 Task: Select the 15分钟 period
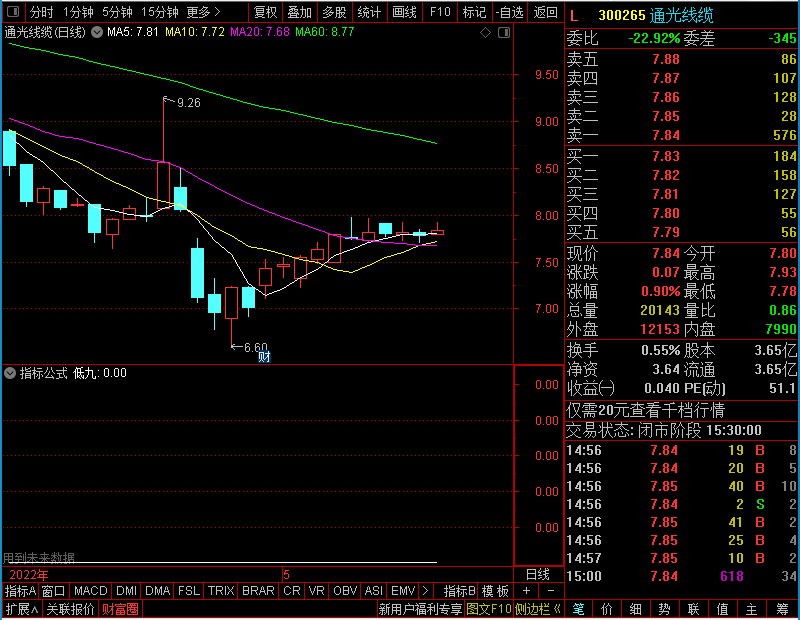click(159, 12)
